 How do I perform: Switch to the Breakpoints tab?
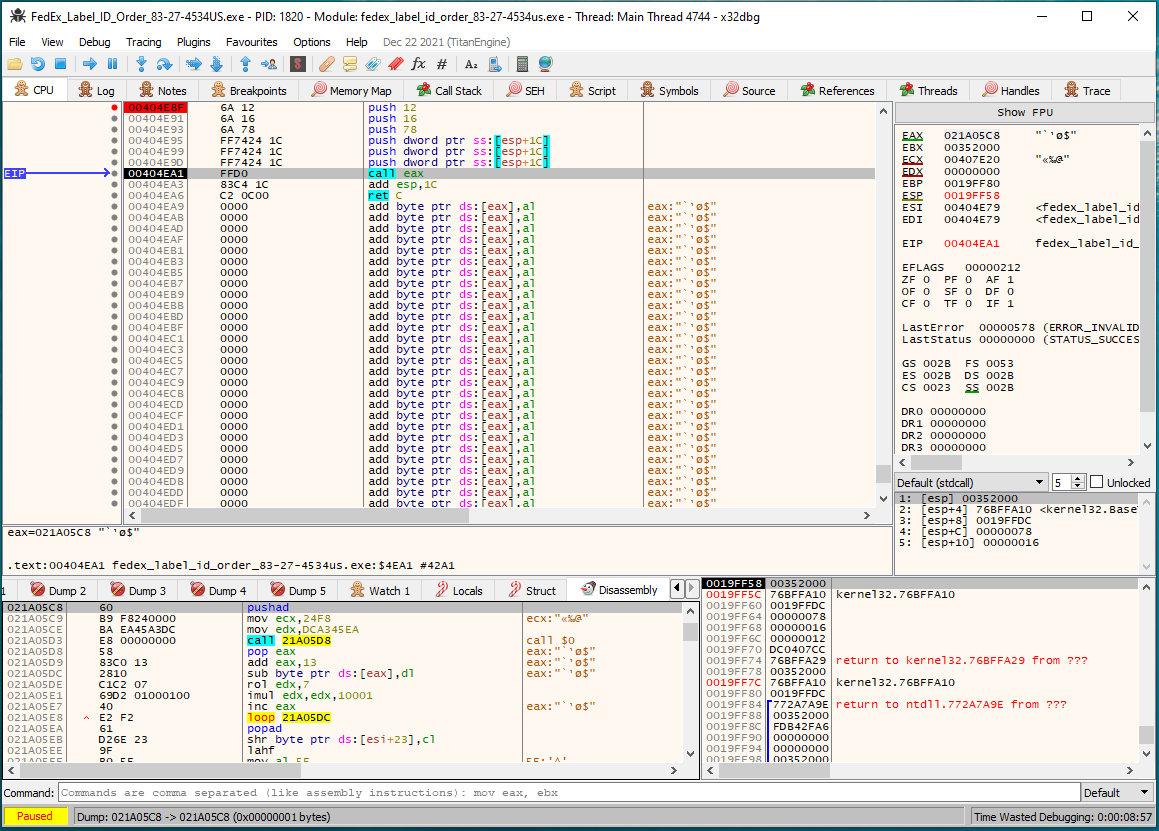coord(249,90)
